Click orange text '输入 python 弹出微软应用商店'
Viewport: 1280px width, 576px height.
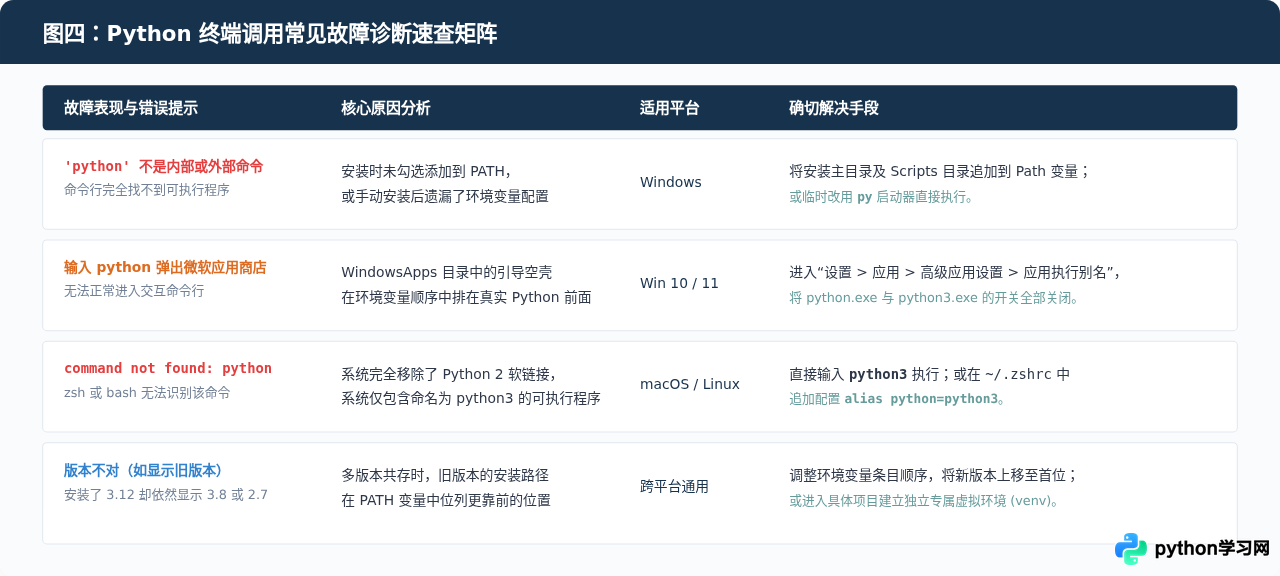[x=165, y=267]
